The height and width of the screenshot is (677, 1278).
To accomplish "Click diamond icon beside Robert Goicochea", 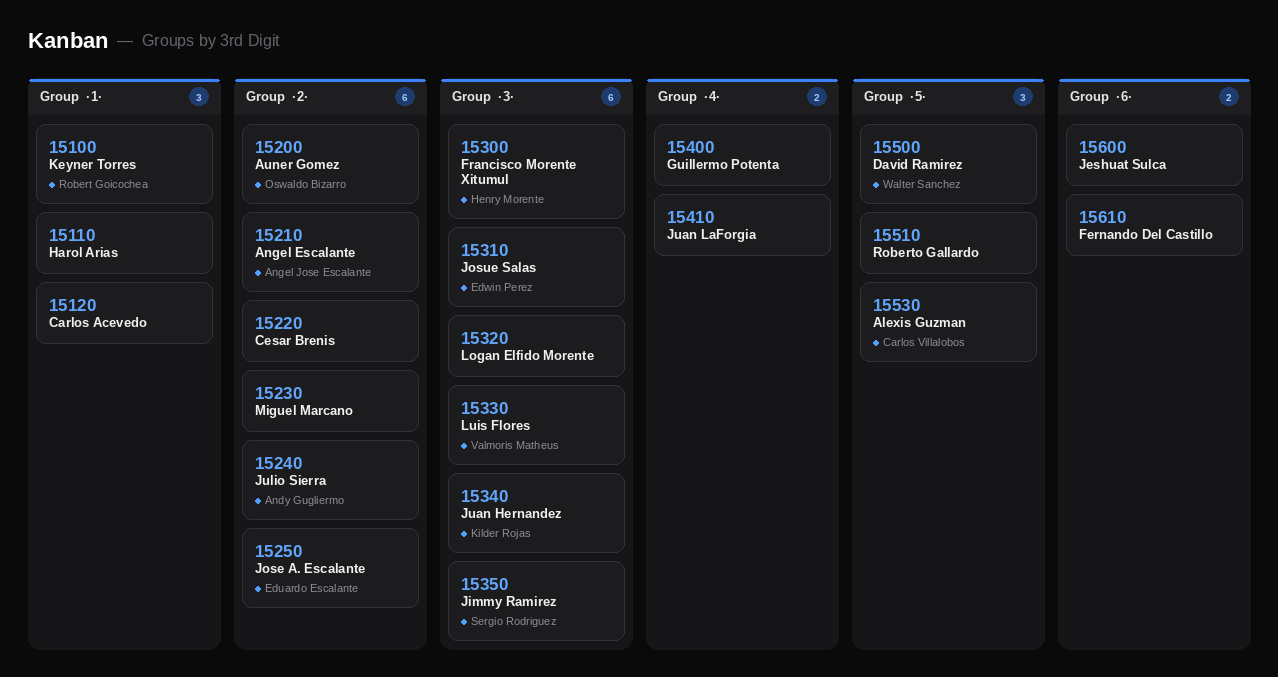I will pos(52,185).
